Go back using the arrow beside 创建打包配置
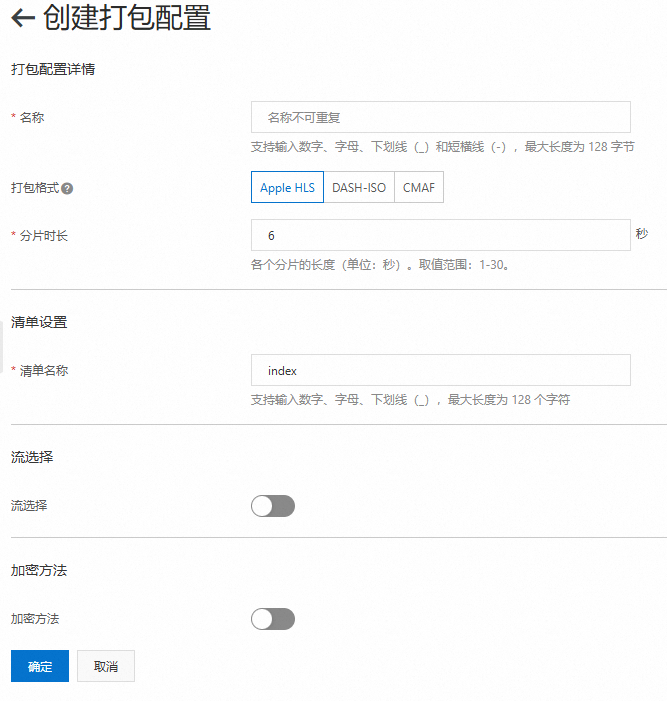Screen dimensions: 667x701 [23, 18]
